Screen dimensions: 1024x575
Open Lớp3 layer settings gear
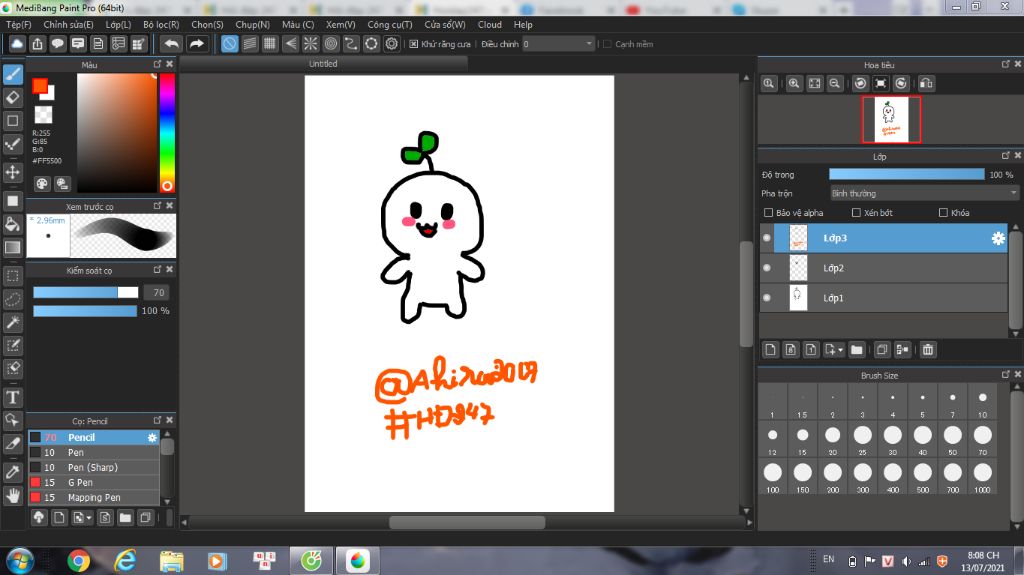pos(998,238)
